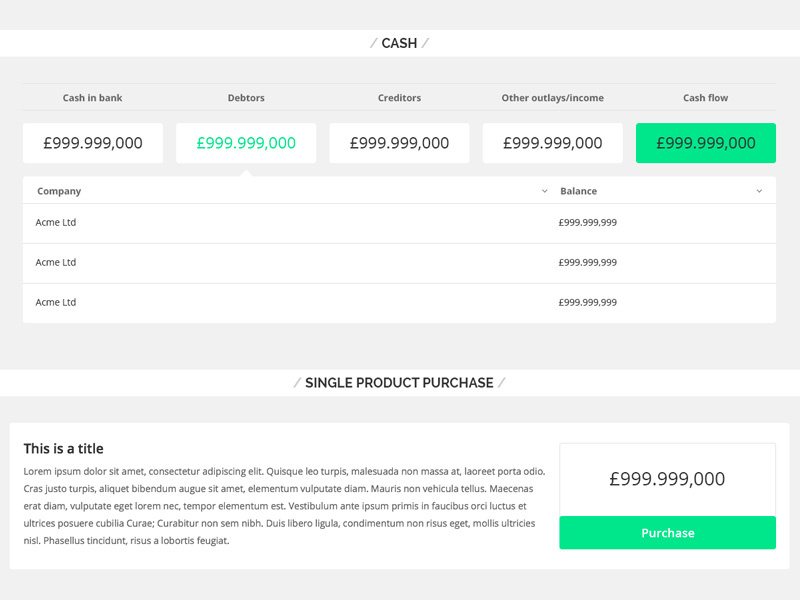Click the 'This is a title' heading
800x600 pixels.
point(63,448)
